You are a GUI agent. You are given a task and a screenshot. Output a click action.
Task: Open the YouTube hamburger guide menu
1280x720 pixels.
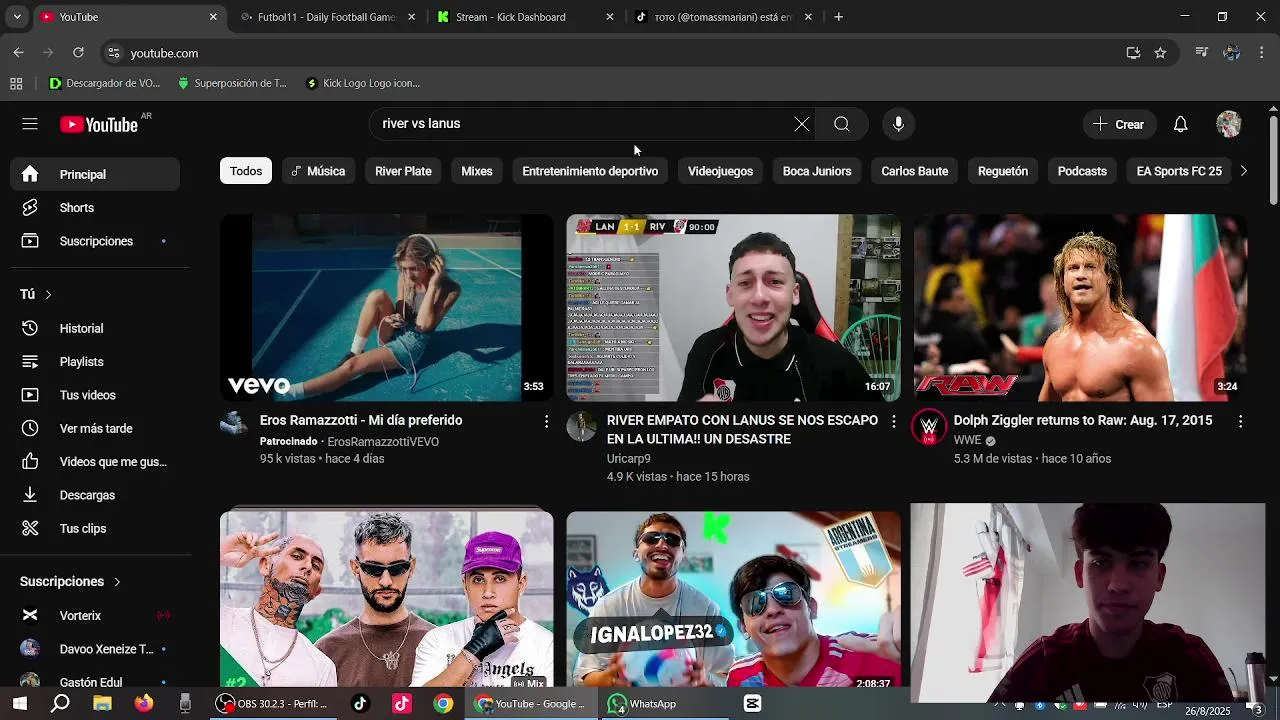point(30,124)
